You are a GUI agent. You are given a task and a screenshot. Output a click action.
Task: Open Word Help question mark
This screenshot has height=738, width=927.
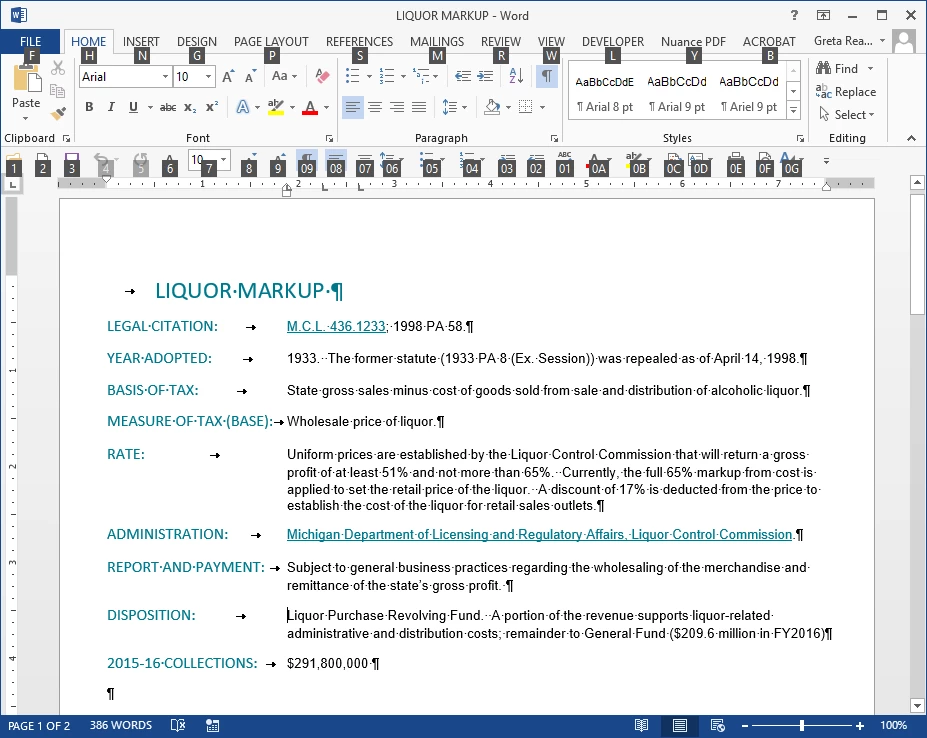click(x=795, y=15)
